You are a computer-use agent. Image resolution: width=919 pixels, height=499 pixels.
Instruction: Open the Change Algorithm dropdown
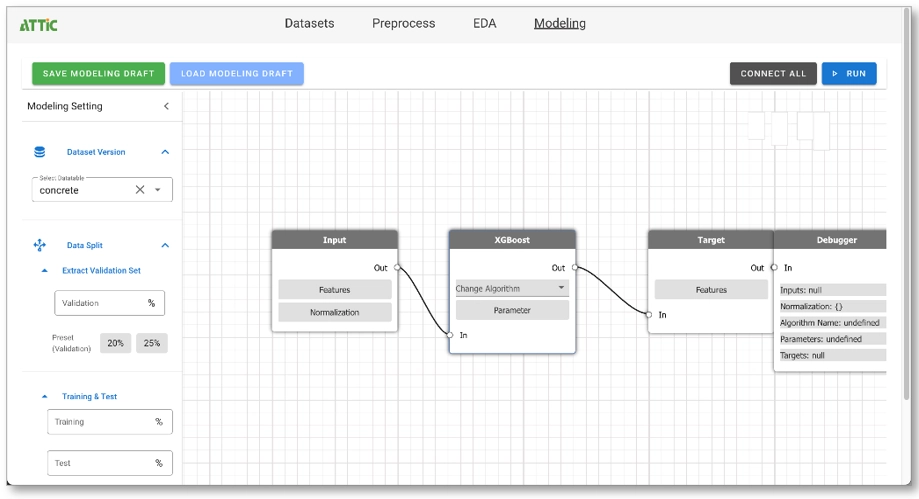[x=512, y=288]
